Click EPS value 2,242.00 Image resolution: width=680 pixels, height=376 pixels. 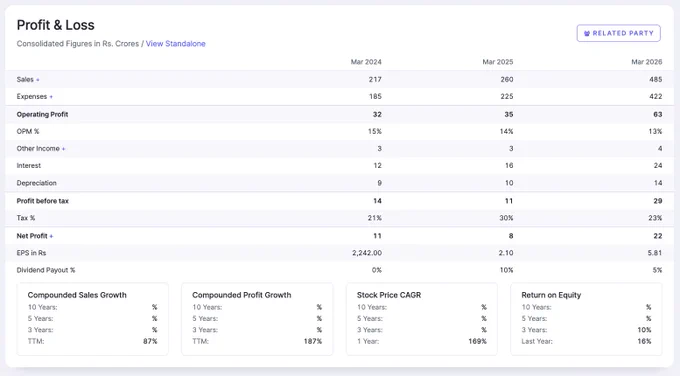click(367, 253)
